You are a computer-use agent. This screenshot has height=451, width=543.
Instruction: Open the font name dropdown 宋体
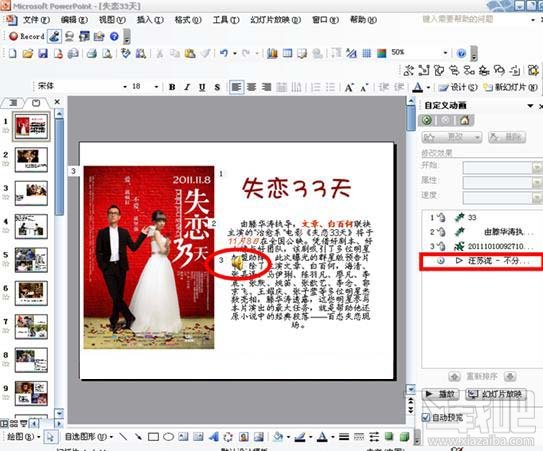click(x=125, y=87)
